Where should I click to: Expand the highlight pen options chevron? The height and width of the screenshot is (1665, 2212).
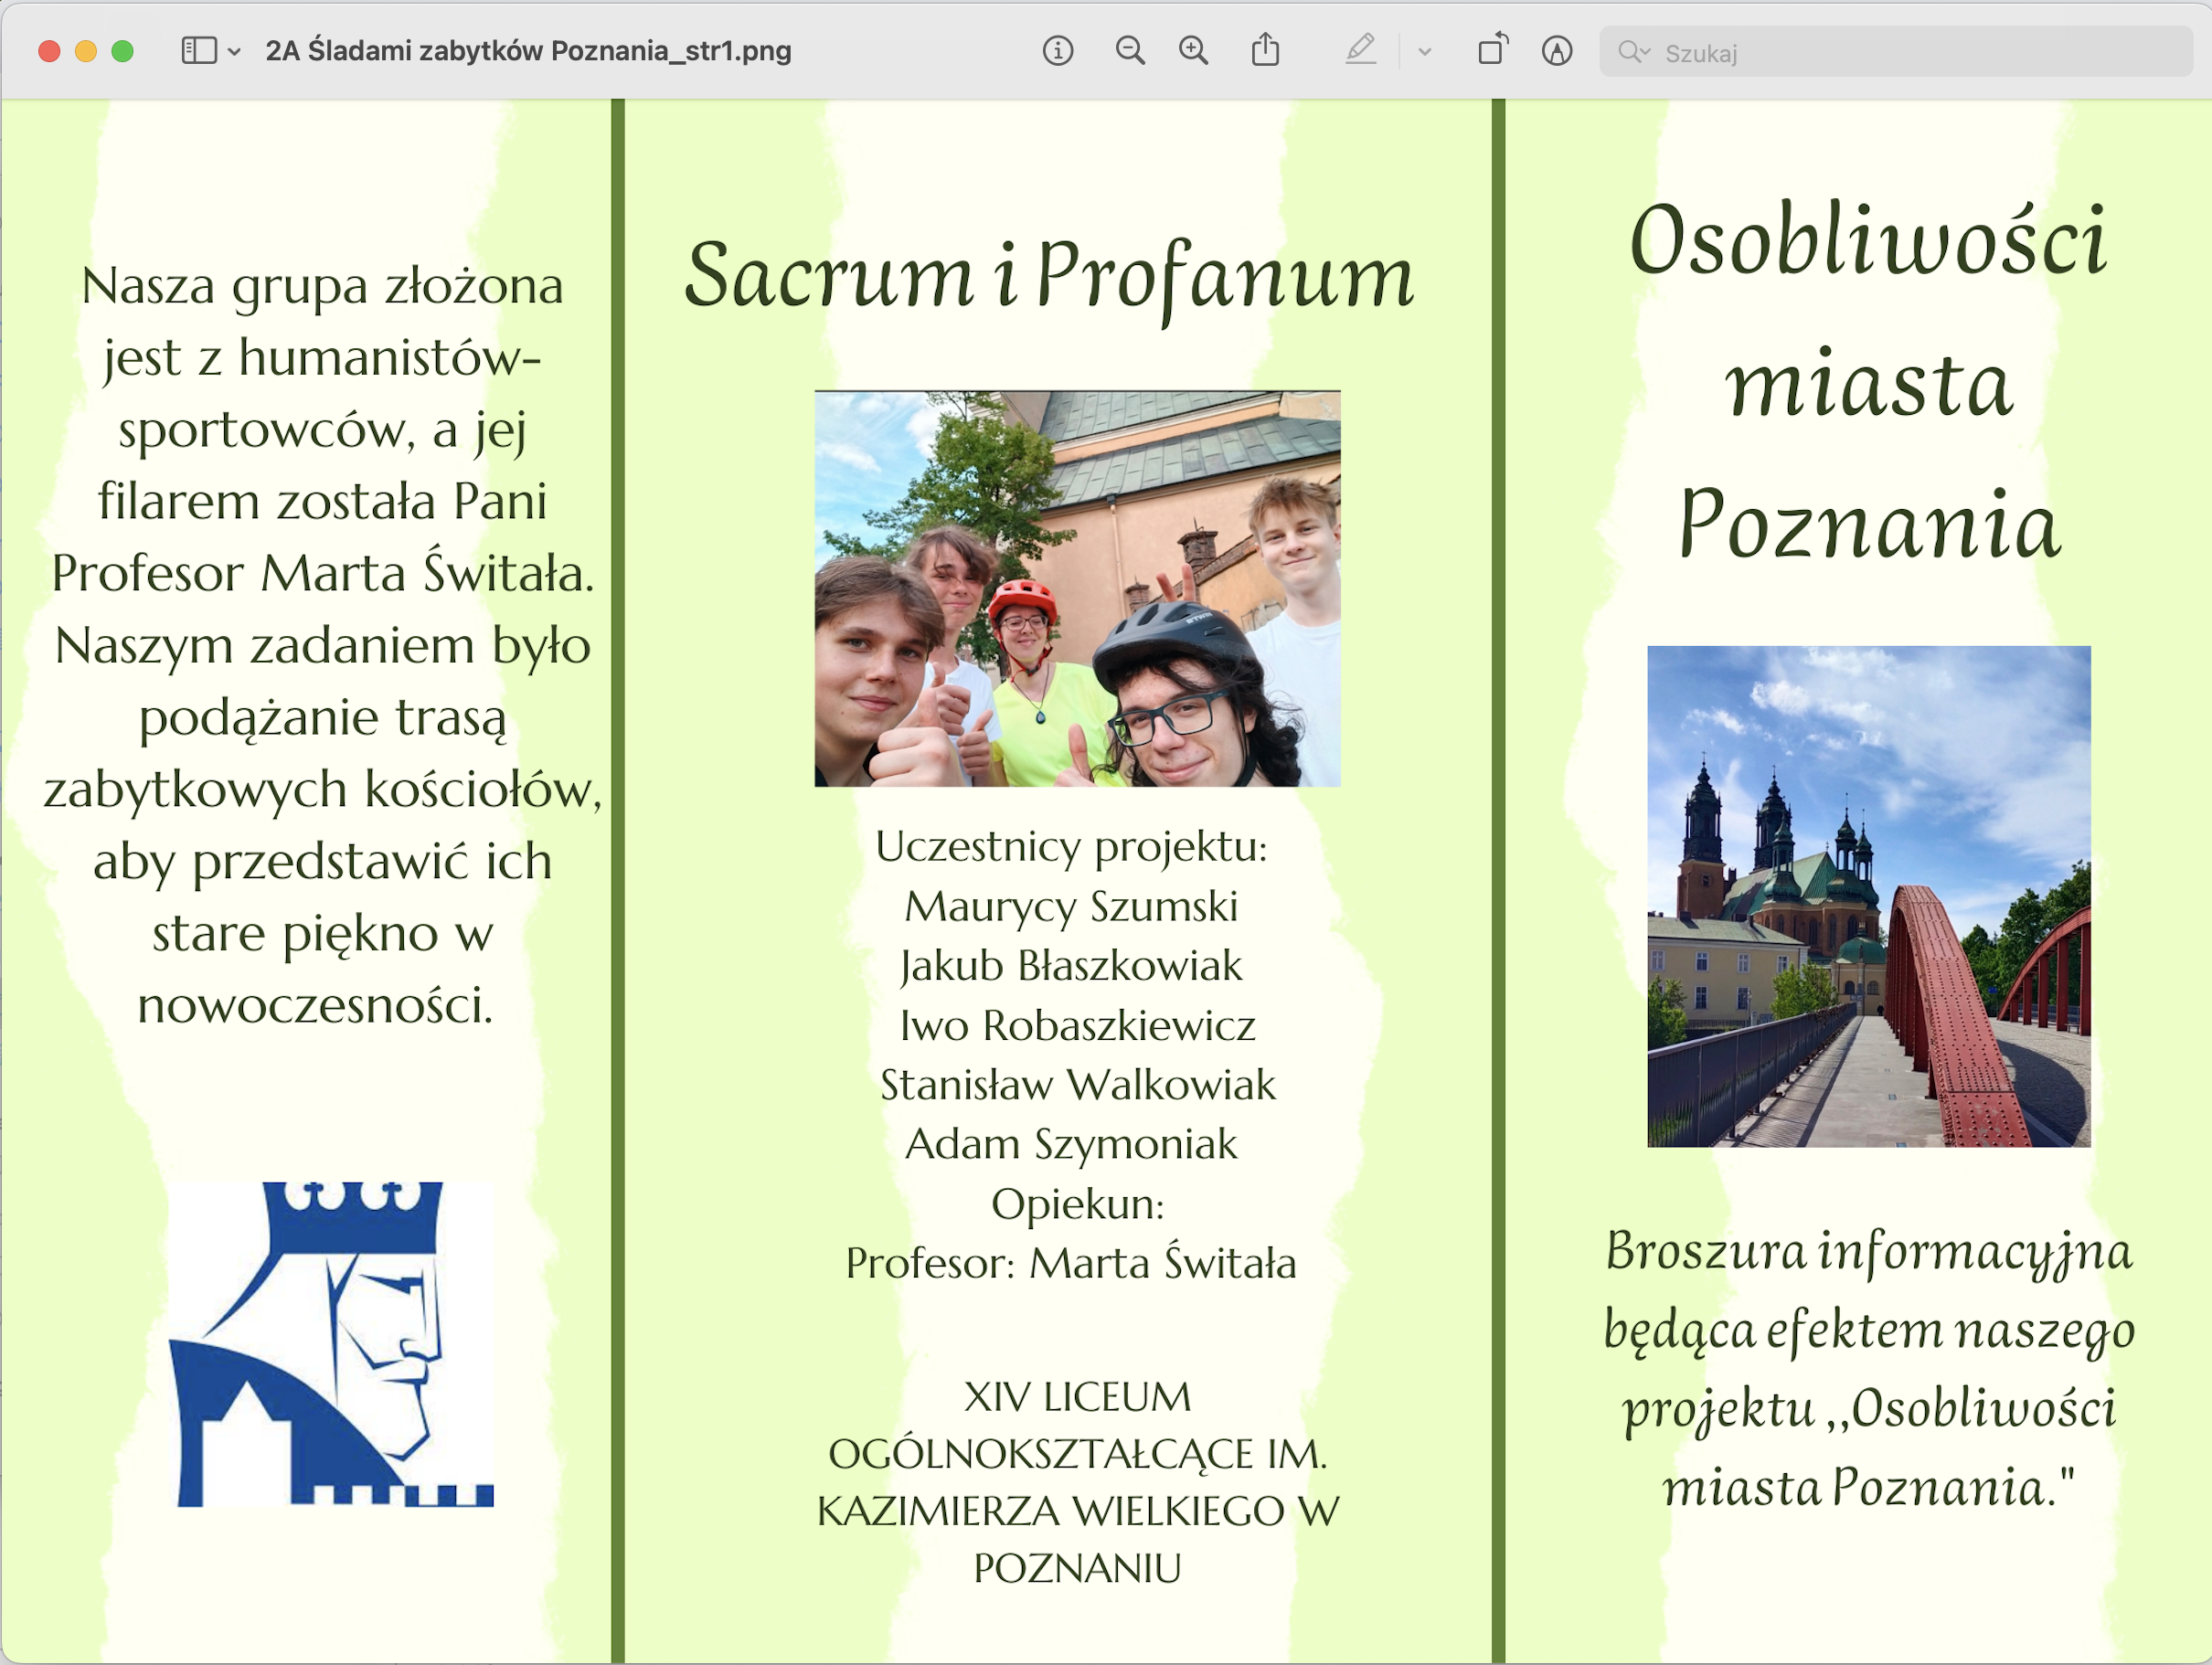click(1425, 52)
